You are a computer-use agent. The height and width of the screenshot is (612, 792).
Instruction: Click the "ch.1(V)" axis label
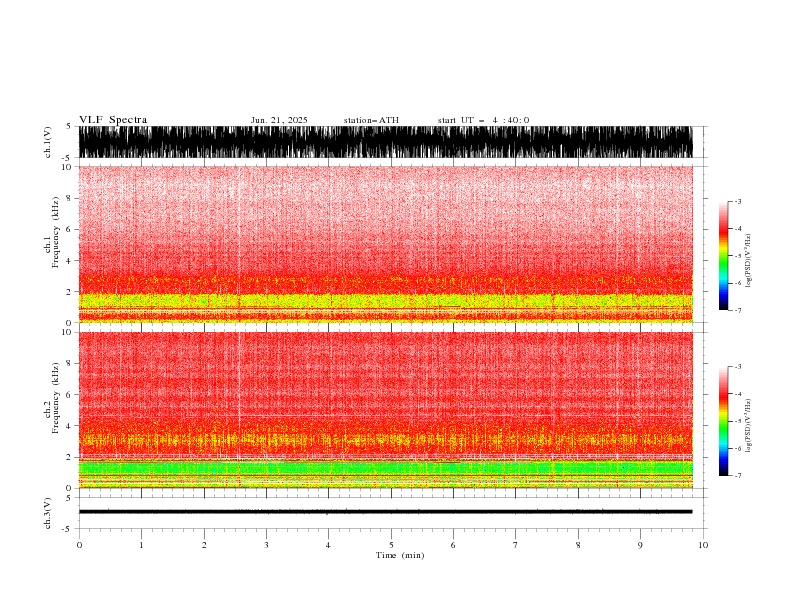point(48,142)
